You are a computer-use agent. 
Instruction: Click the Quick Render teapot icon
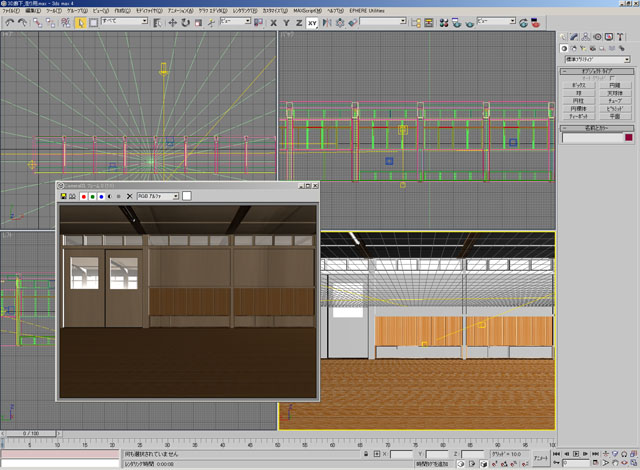point(469,23)
